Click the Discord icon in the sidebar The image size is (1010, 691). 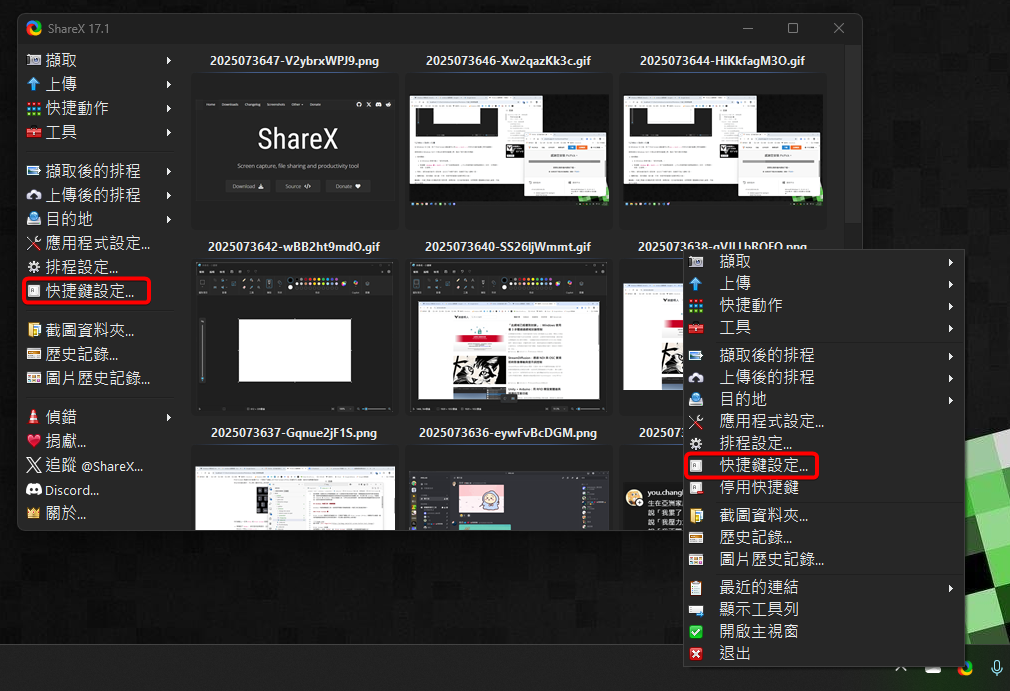[x=32, y=490]
